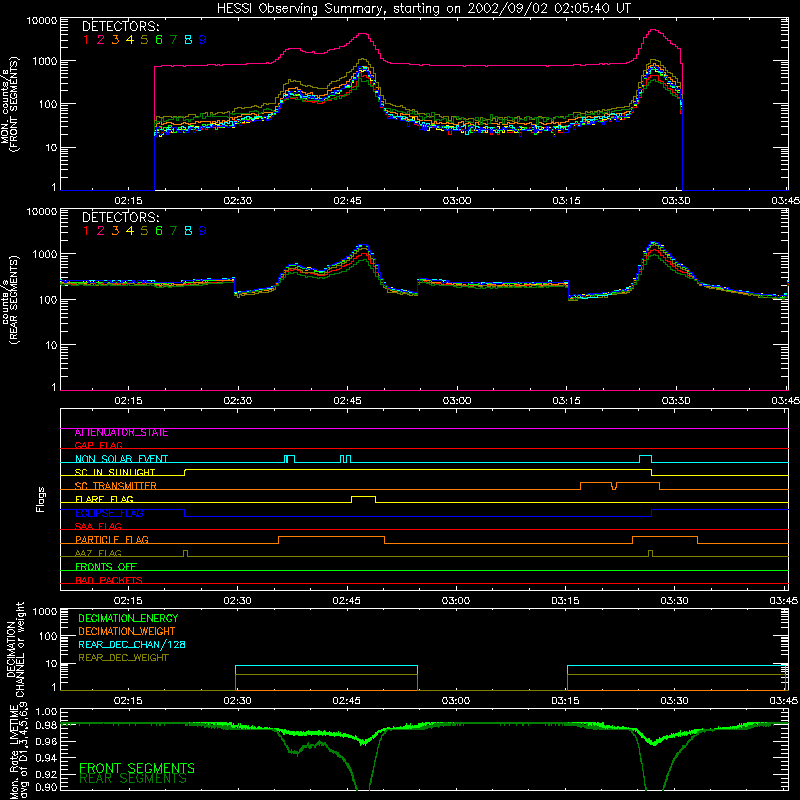This screenshot has width=800, height=800.
Task: Select the DETECTORS: legend heading in the front segments panel
Action: 120,26
